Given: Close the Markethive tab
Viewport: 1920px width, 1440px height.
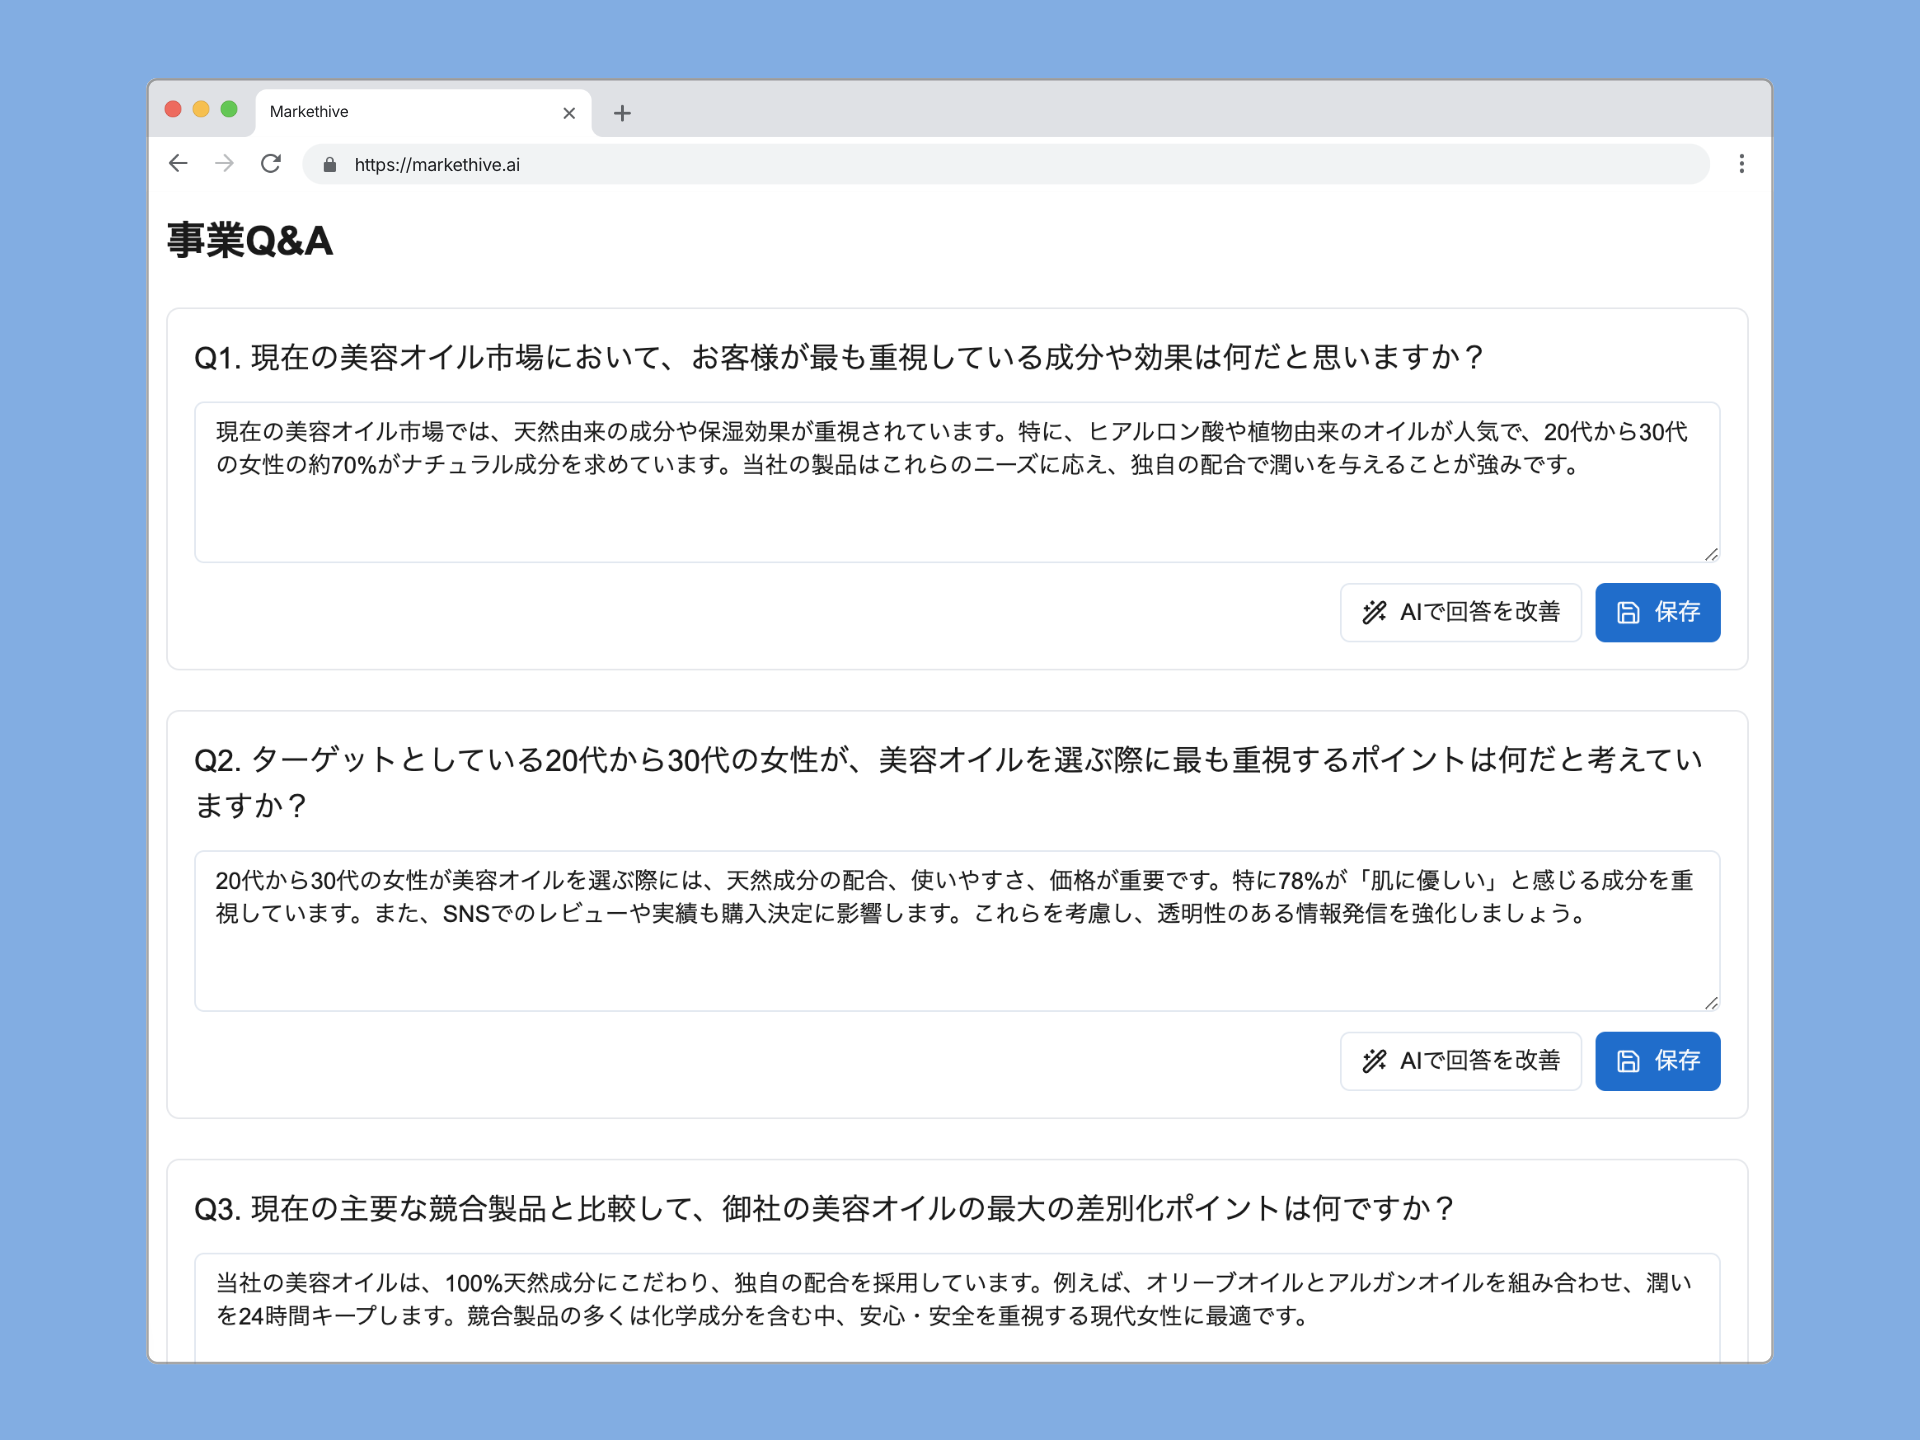Looking at the screenshot, I should (x=569, y=113).
